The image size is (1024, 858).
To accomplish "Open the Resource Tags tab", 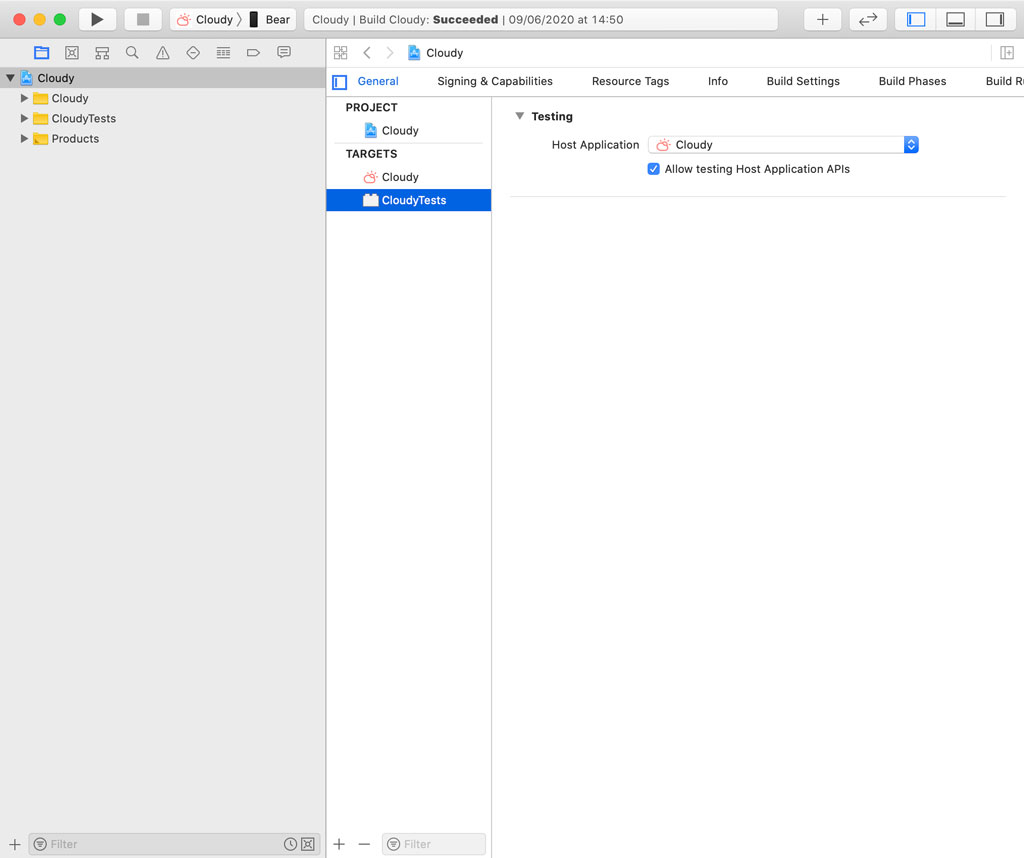I will [x=630, y=81].
